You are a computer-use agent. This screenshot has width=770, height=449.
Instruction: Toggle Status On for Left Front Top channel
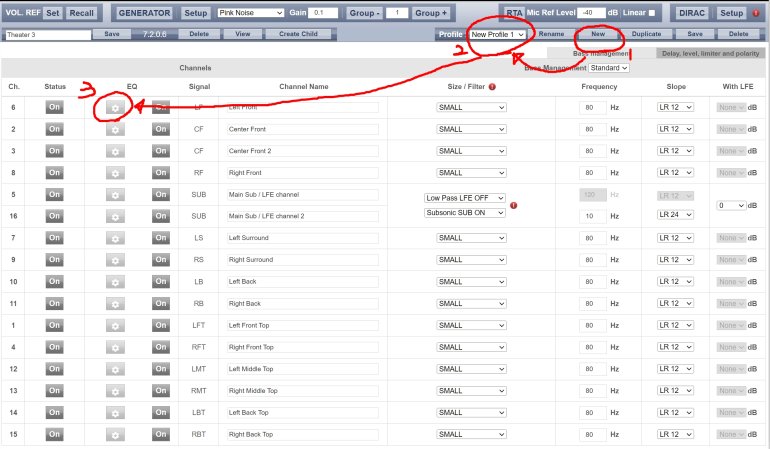coord(55,325)
